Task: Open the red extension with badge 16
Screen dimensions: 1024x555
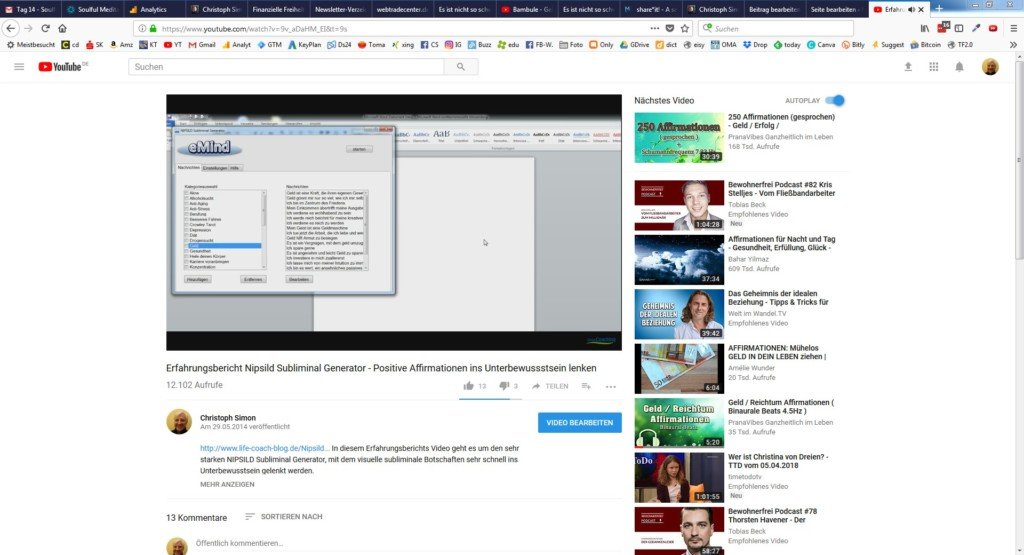Action: point(942,27)
